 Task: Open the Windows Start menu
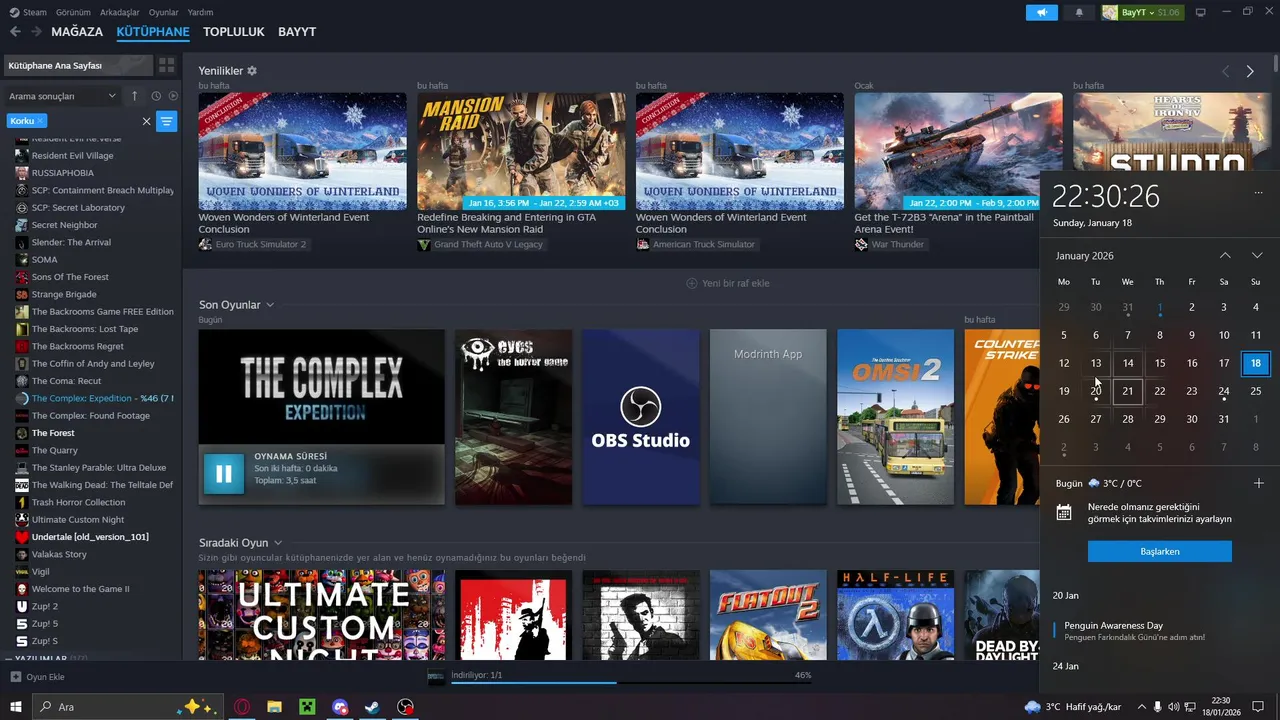15,707
